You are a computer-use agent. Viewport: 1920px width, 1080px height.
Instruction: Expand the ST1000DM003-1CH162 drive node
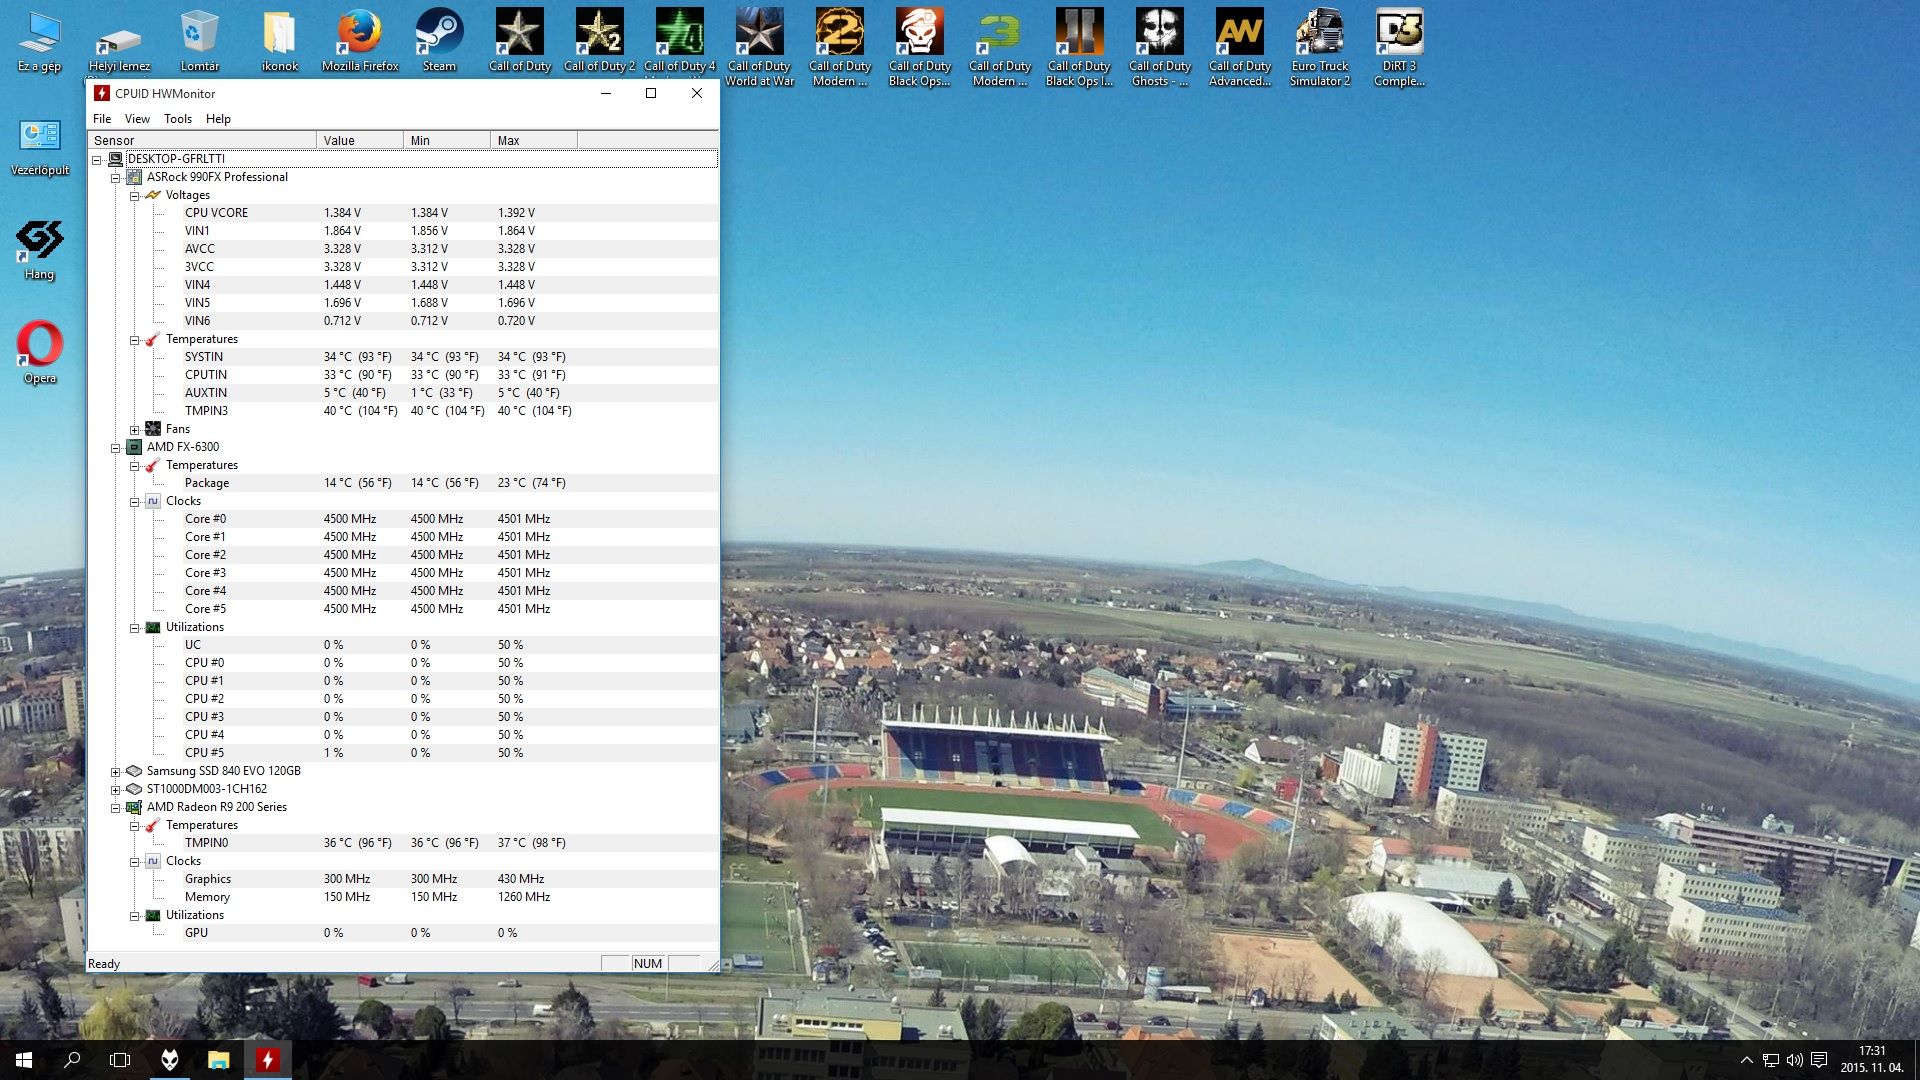pyautogui.click(x=115, y=789)
